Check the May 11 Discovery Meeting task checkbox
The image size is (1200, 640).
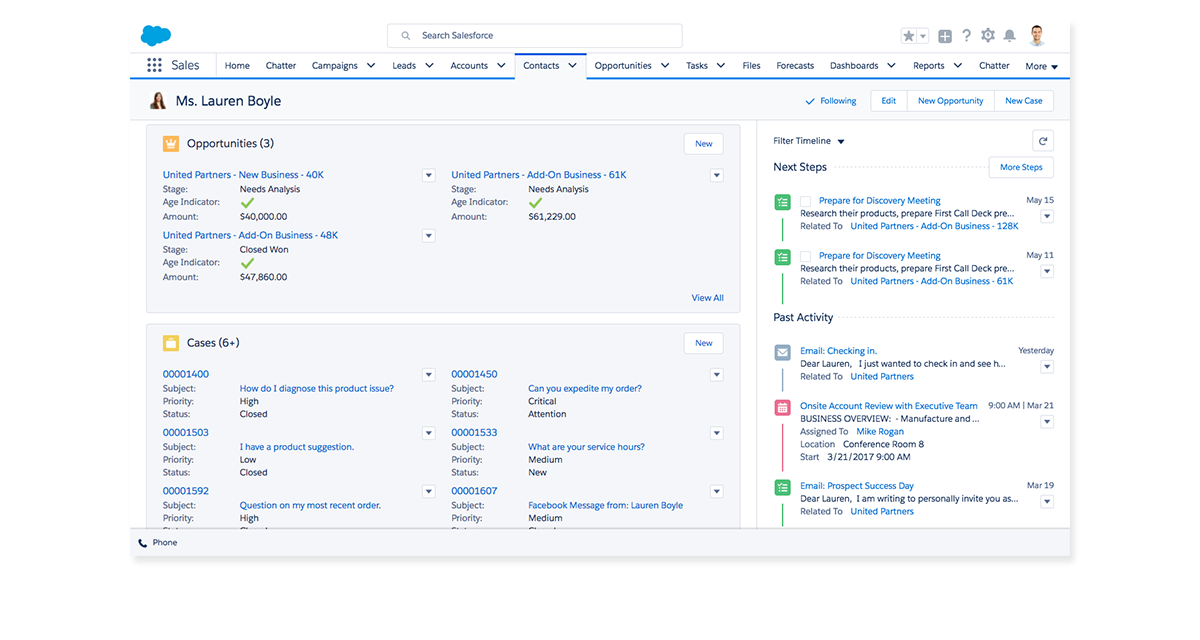click(806, 256)
